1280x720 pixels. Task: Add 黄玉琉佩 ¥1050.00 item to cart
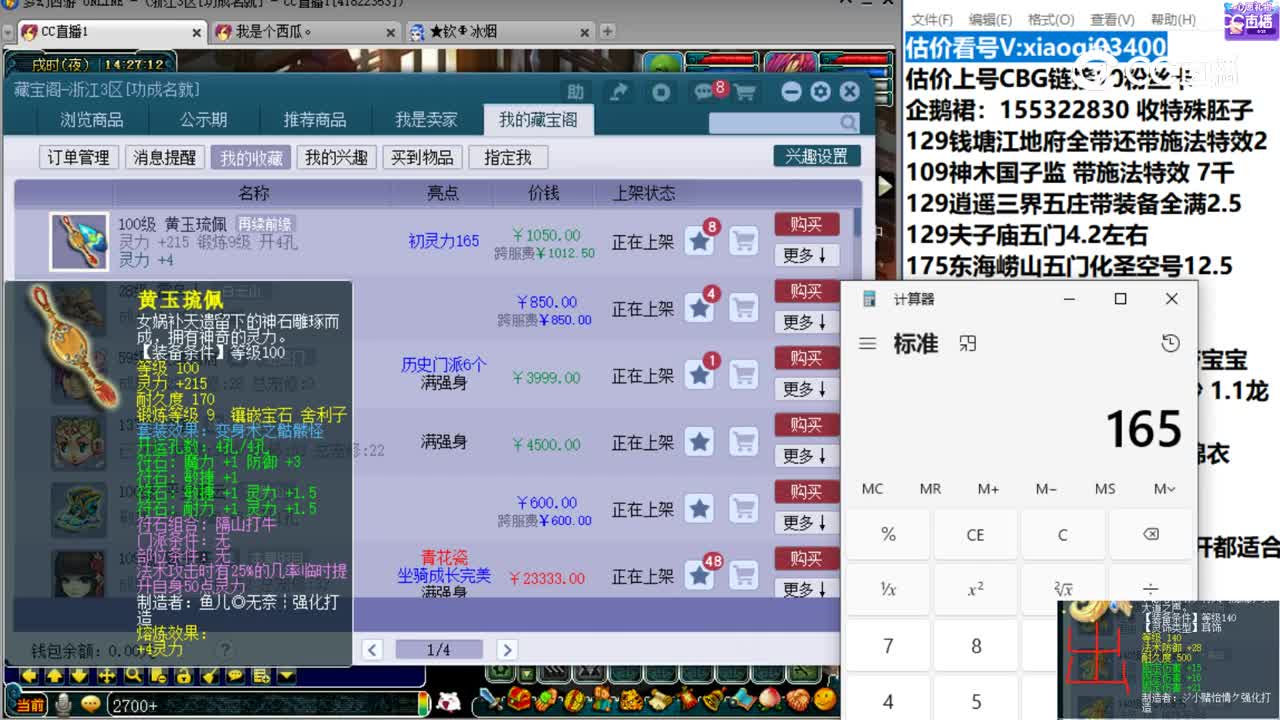[x=743, y=241]
